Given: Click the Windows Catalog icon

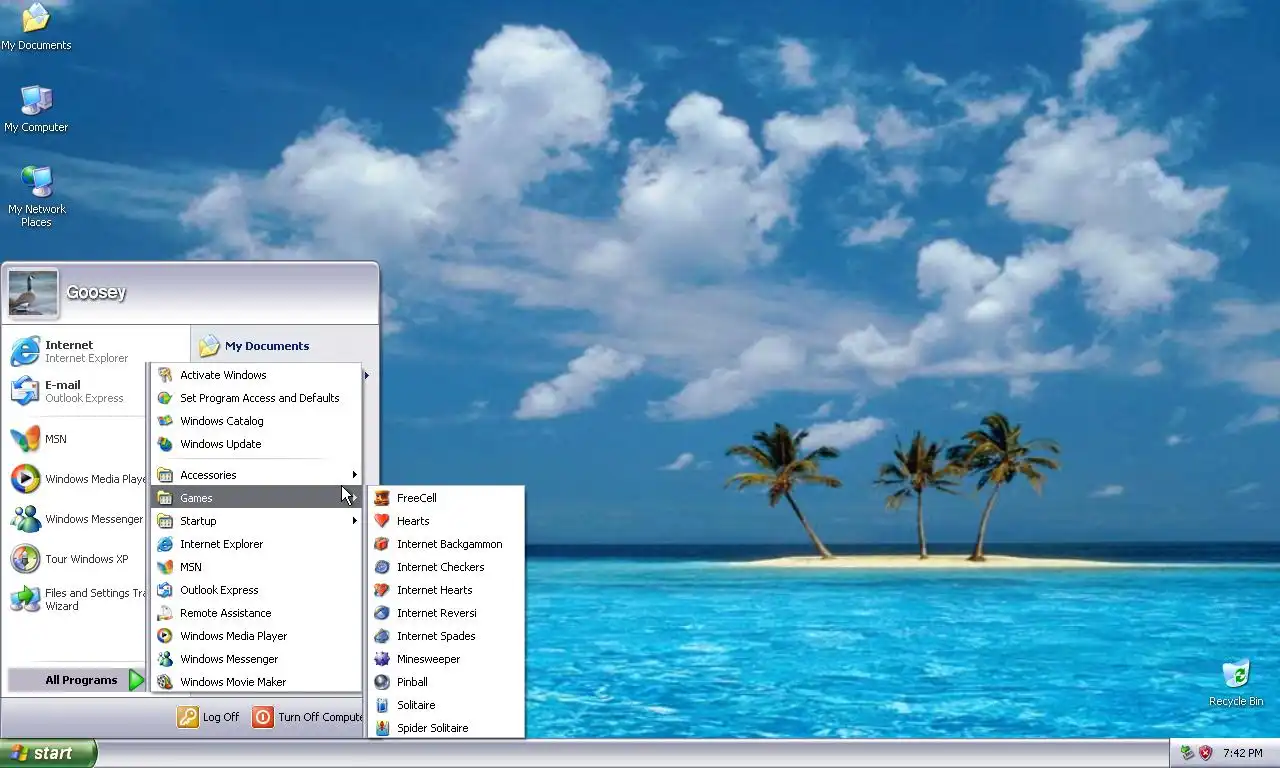Looking at the screenshot, I should (x=164, y=421).
